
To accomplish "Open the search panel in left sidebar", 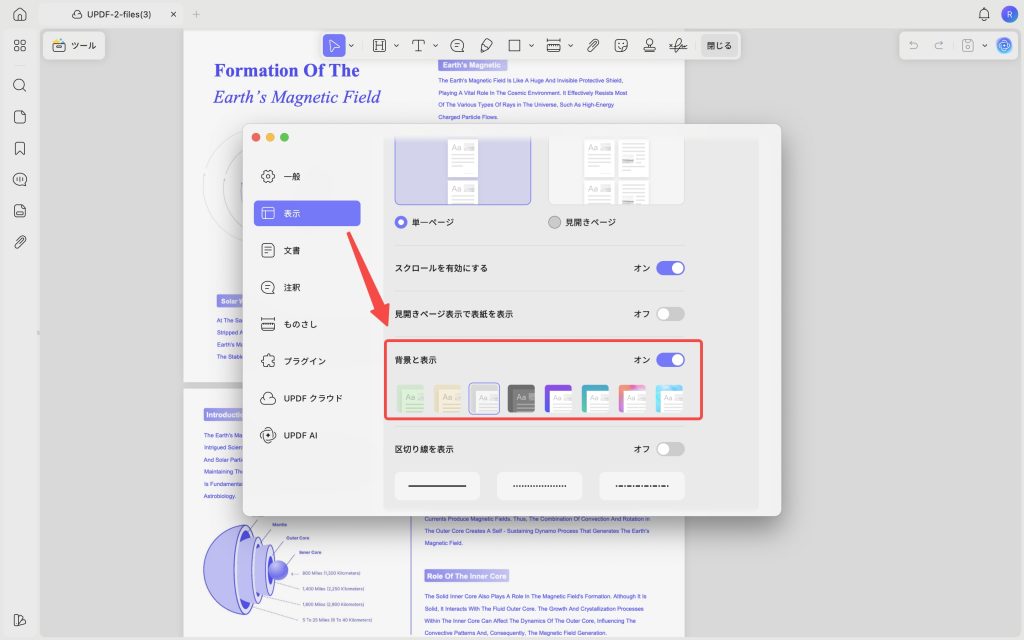I will point(20,86).
